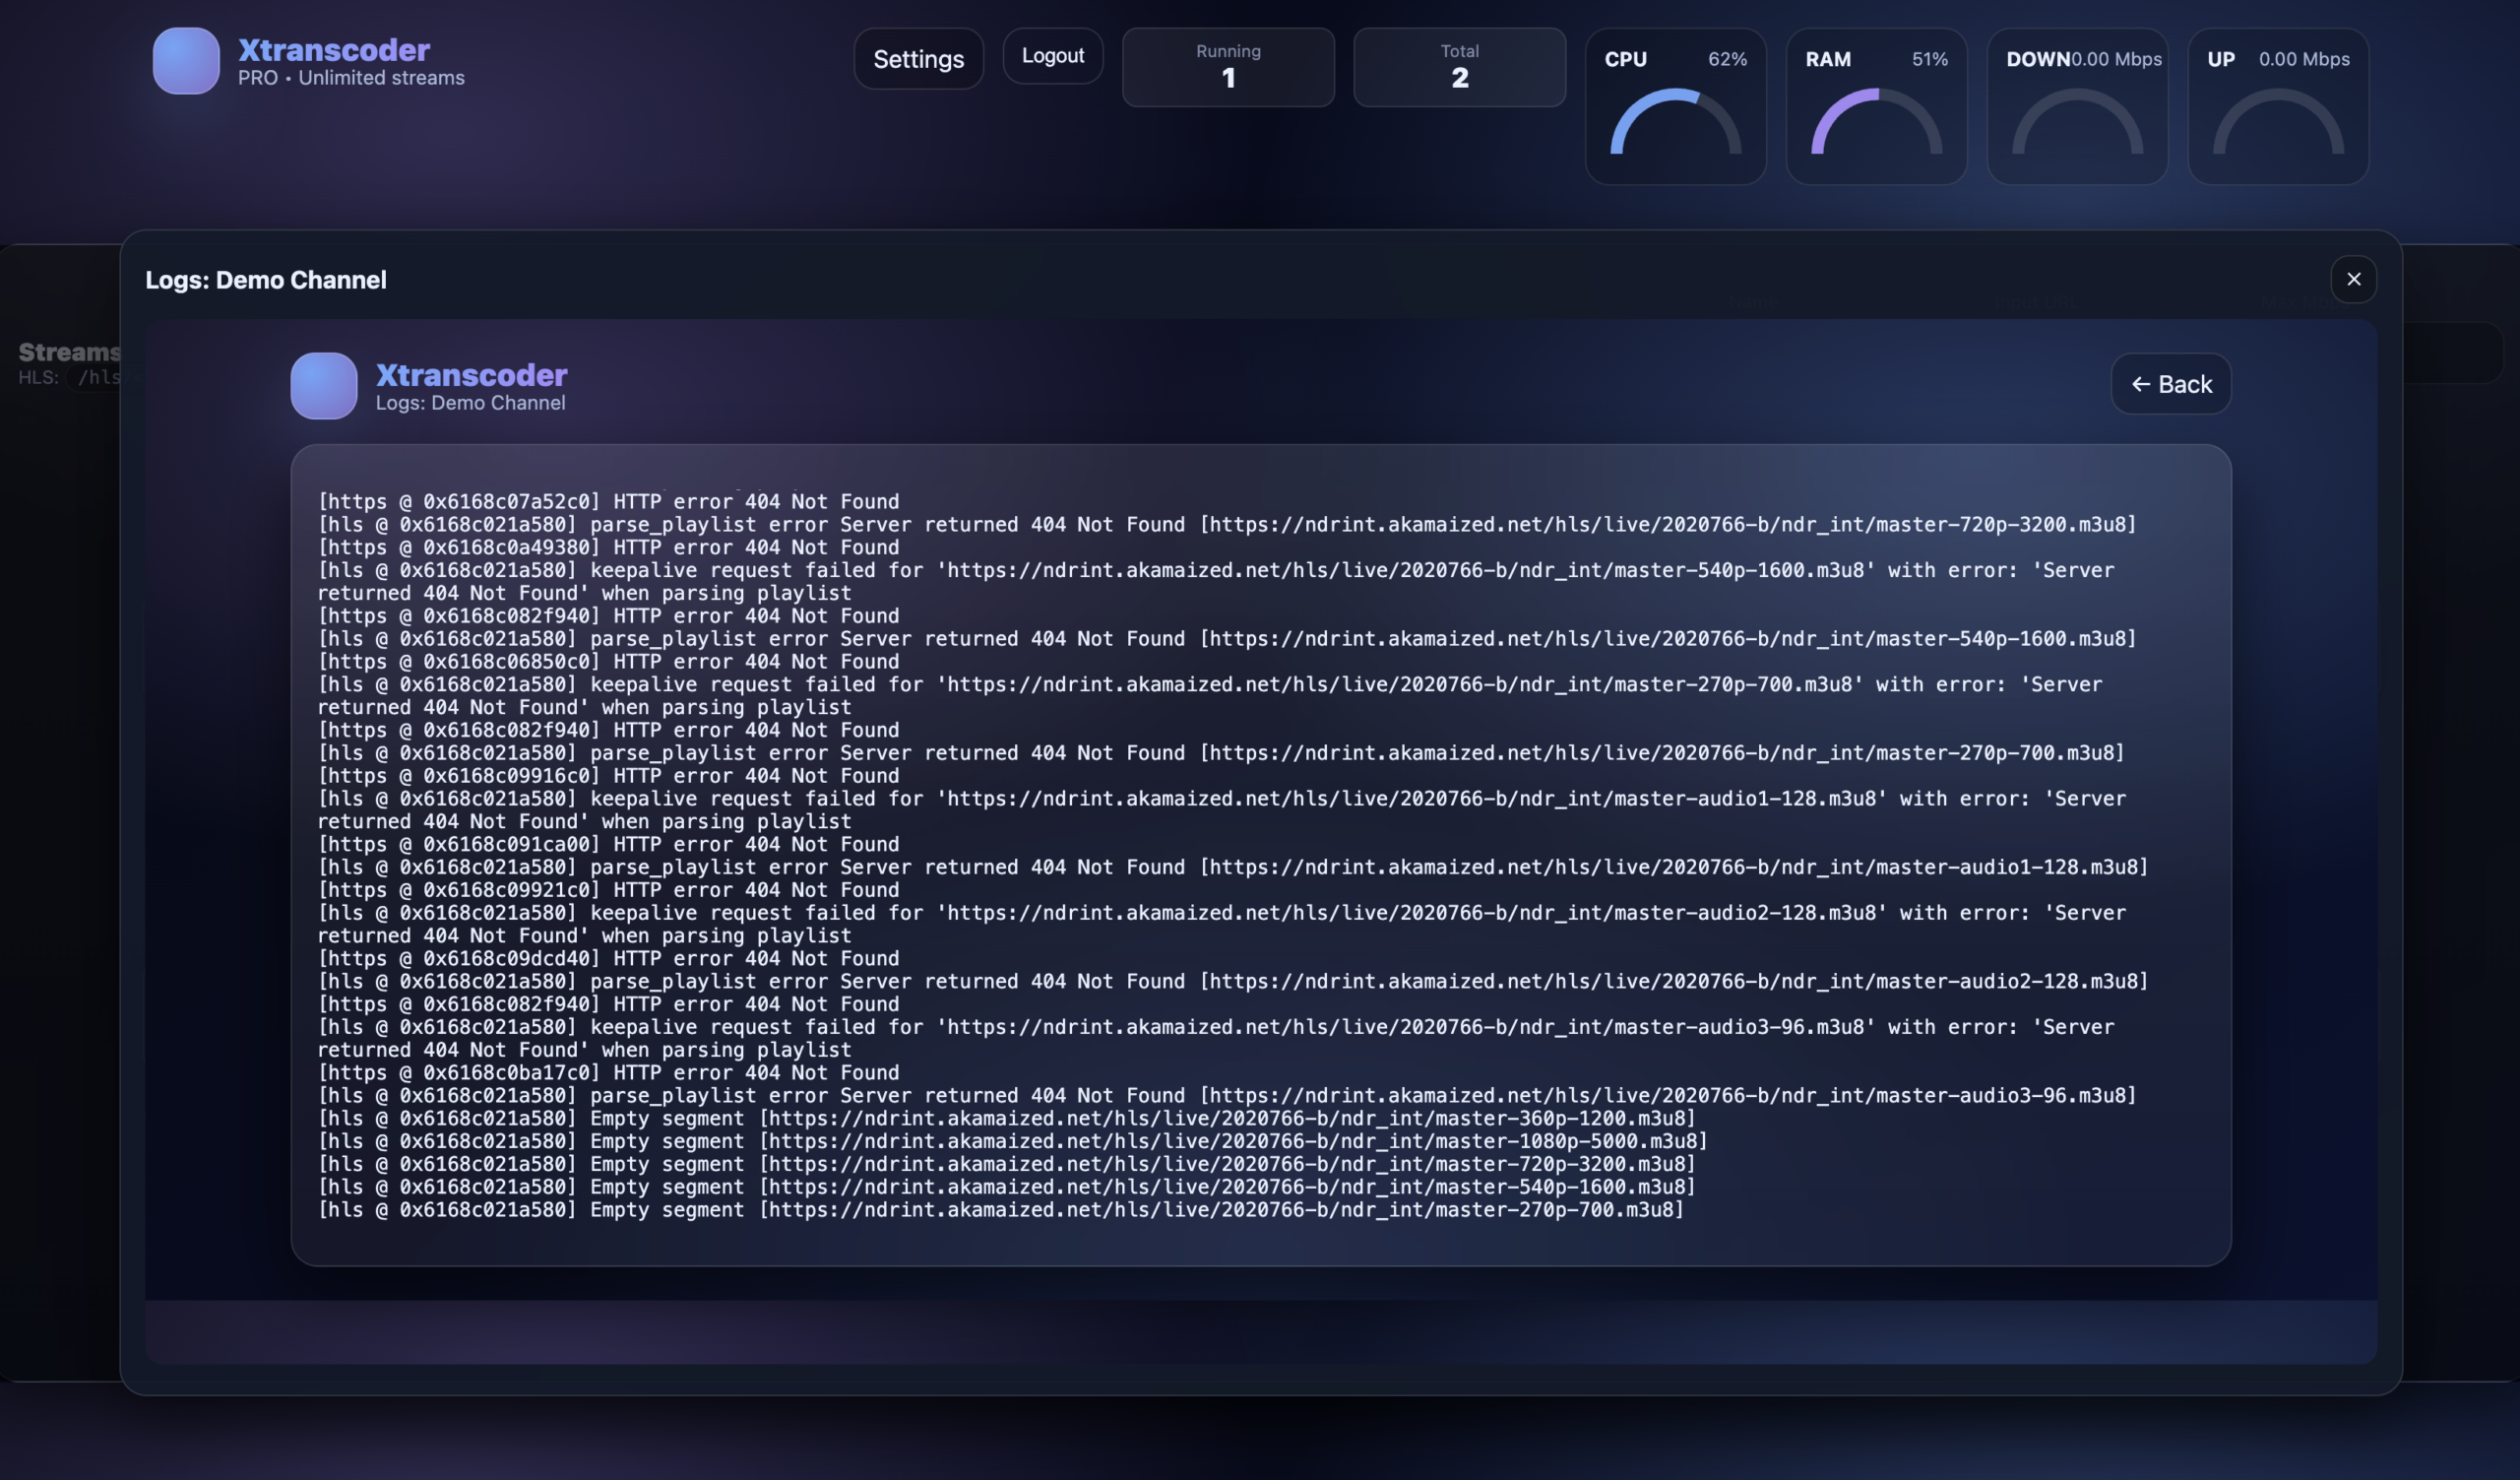Click the Xtranscoder logo in the top header
This screenshot has height=1480, width=2520.
coord(186,61)
